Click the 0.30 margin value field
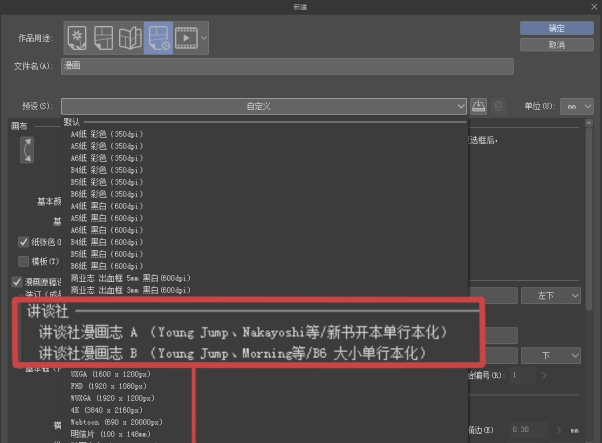The width and height of the screenshot is (602, 443). tap(528, 430)
